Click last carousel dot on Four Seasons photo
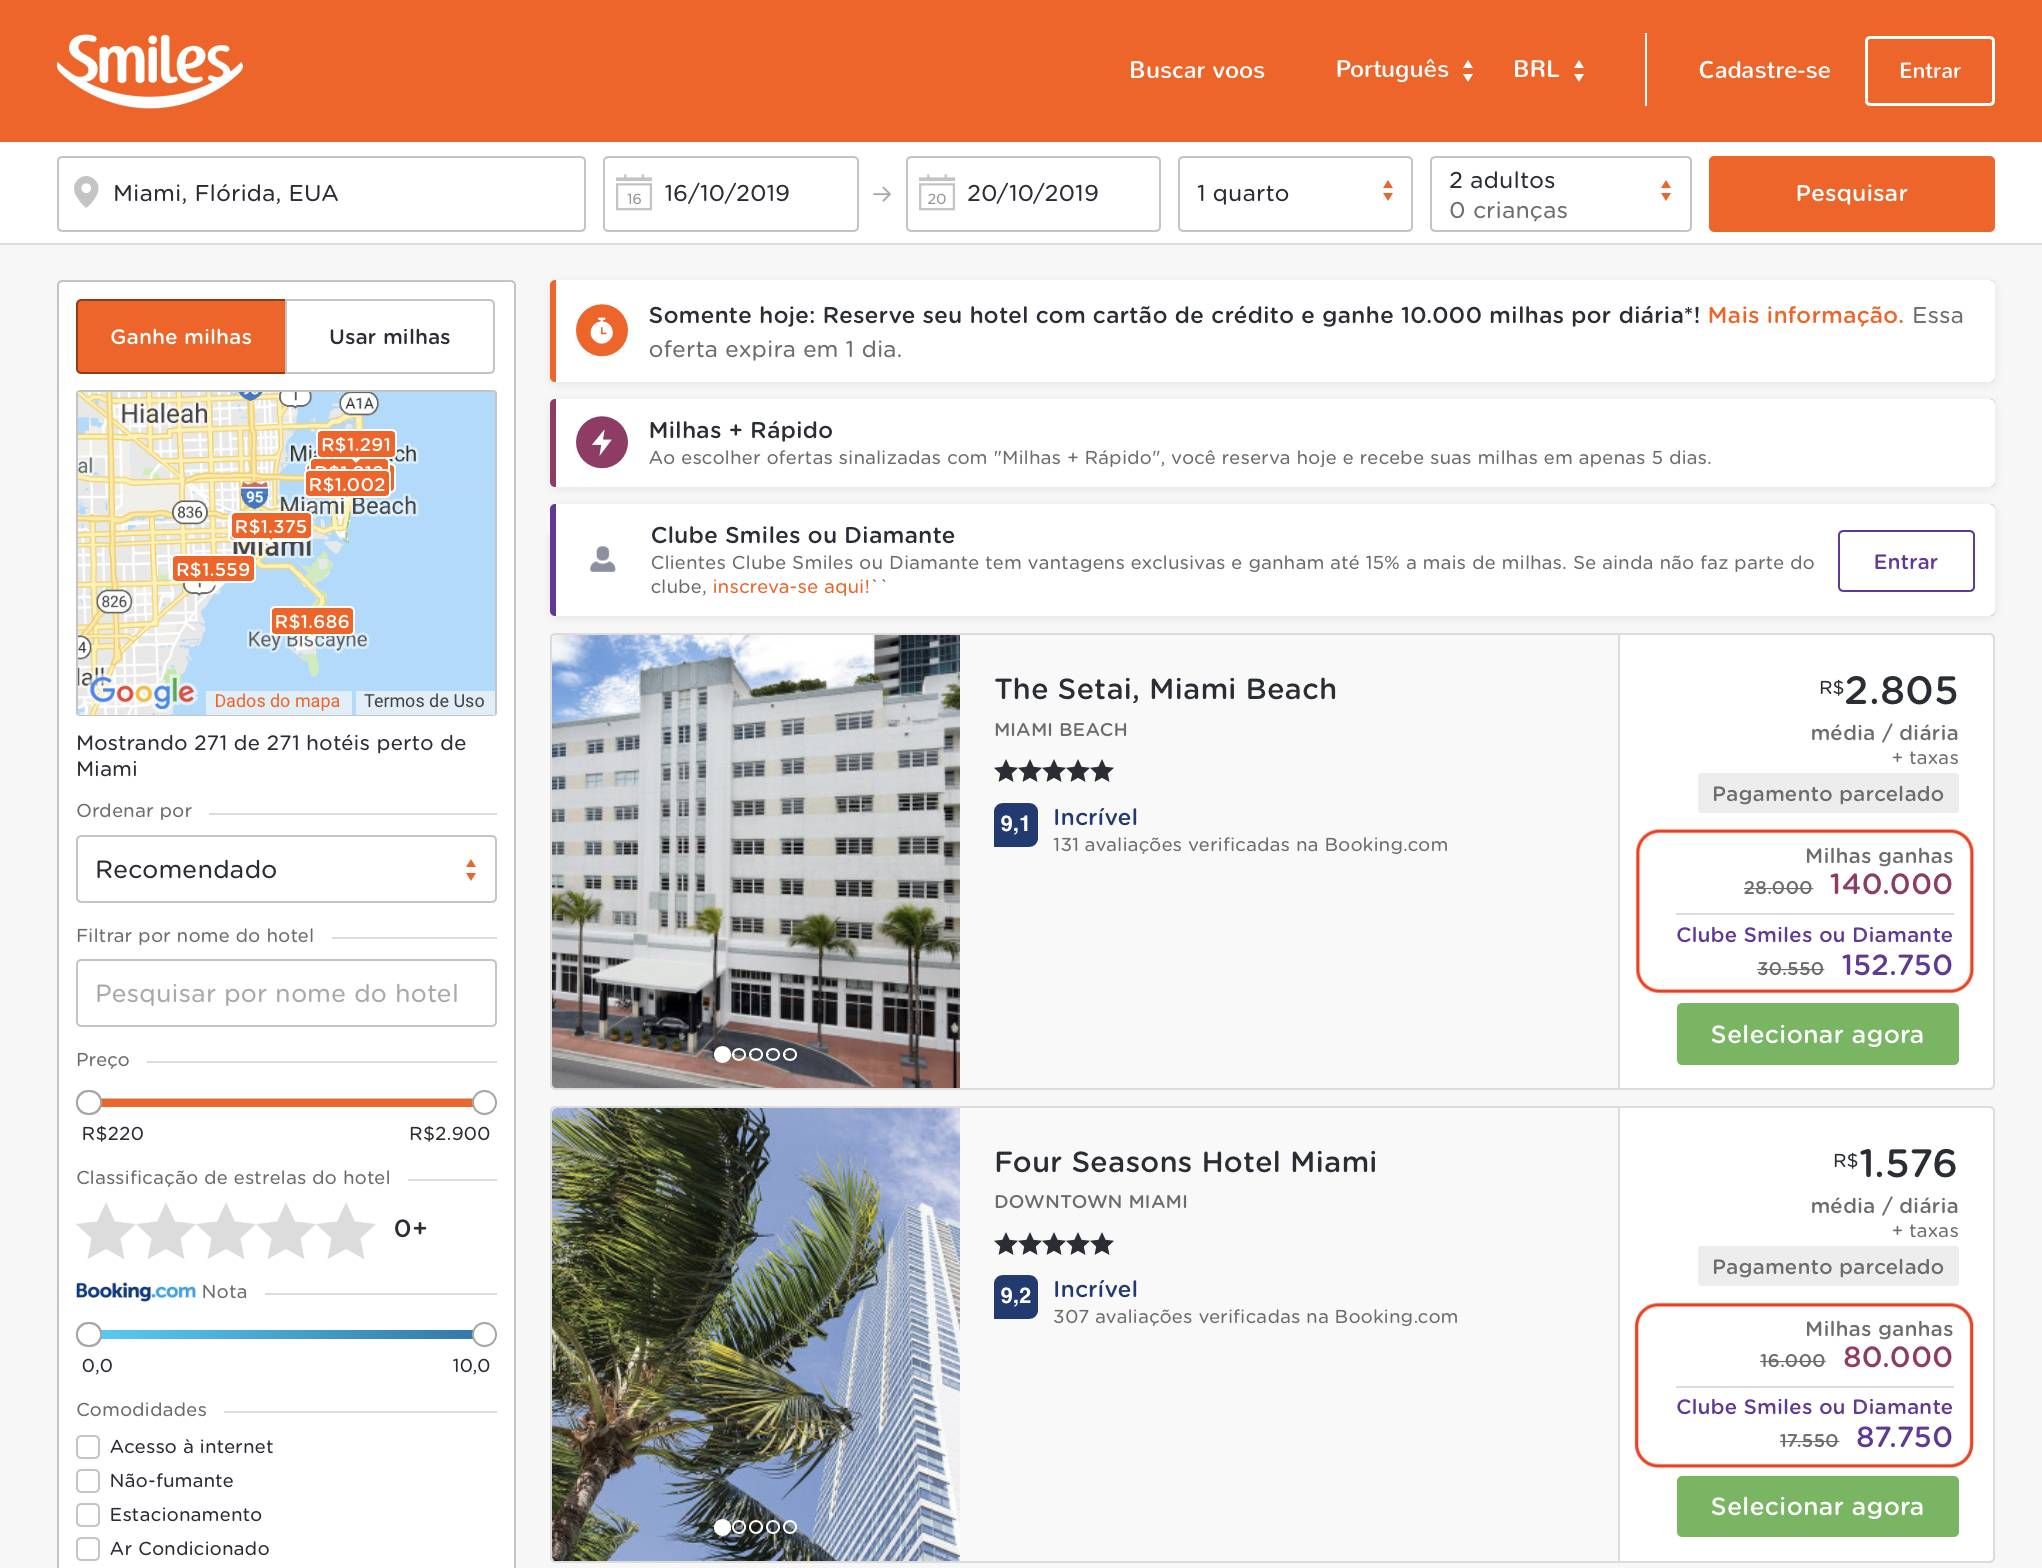 point(790,1527)
